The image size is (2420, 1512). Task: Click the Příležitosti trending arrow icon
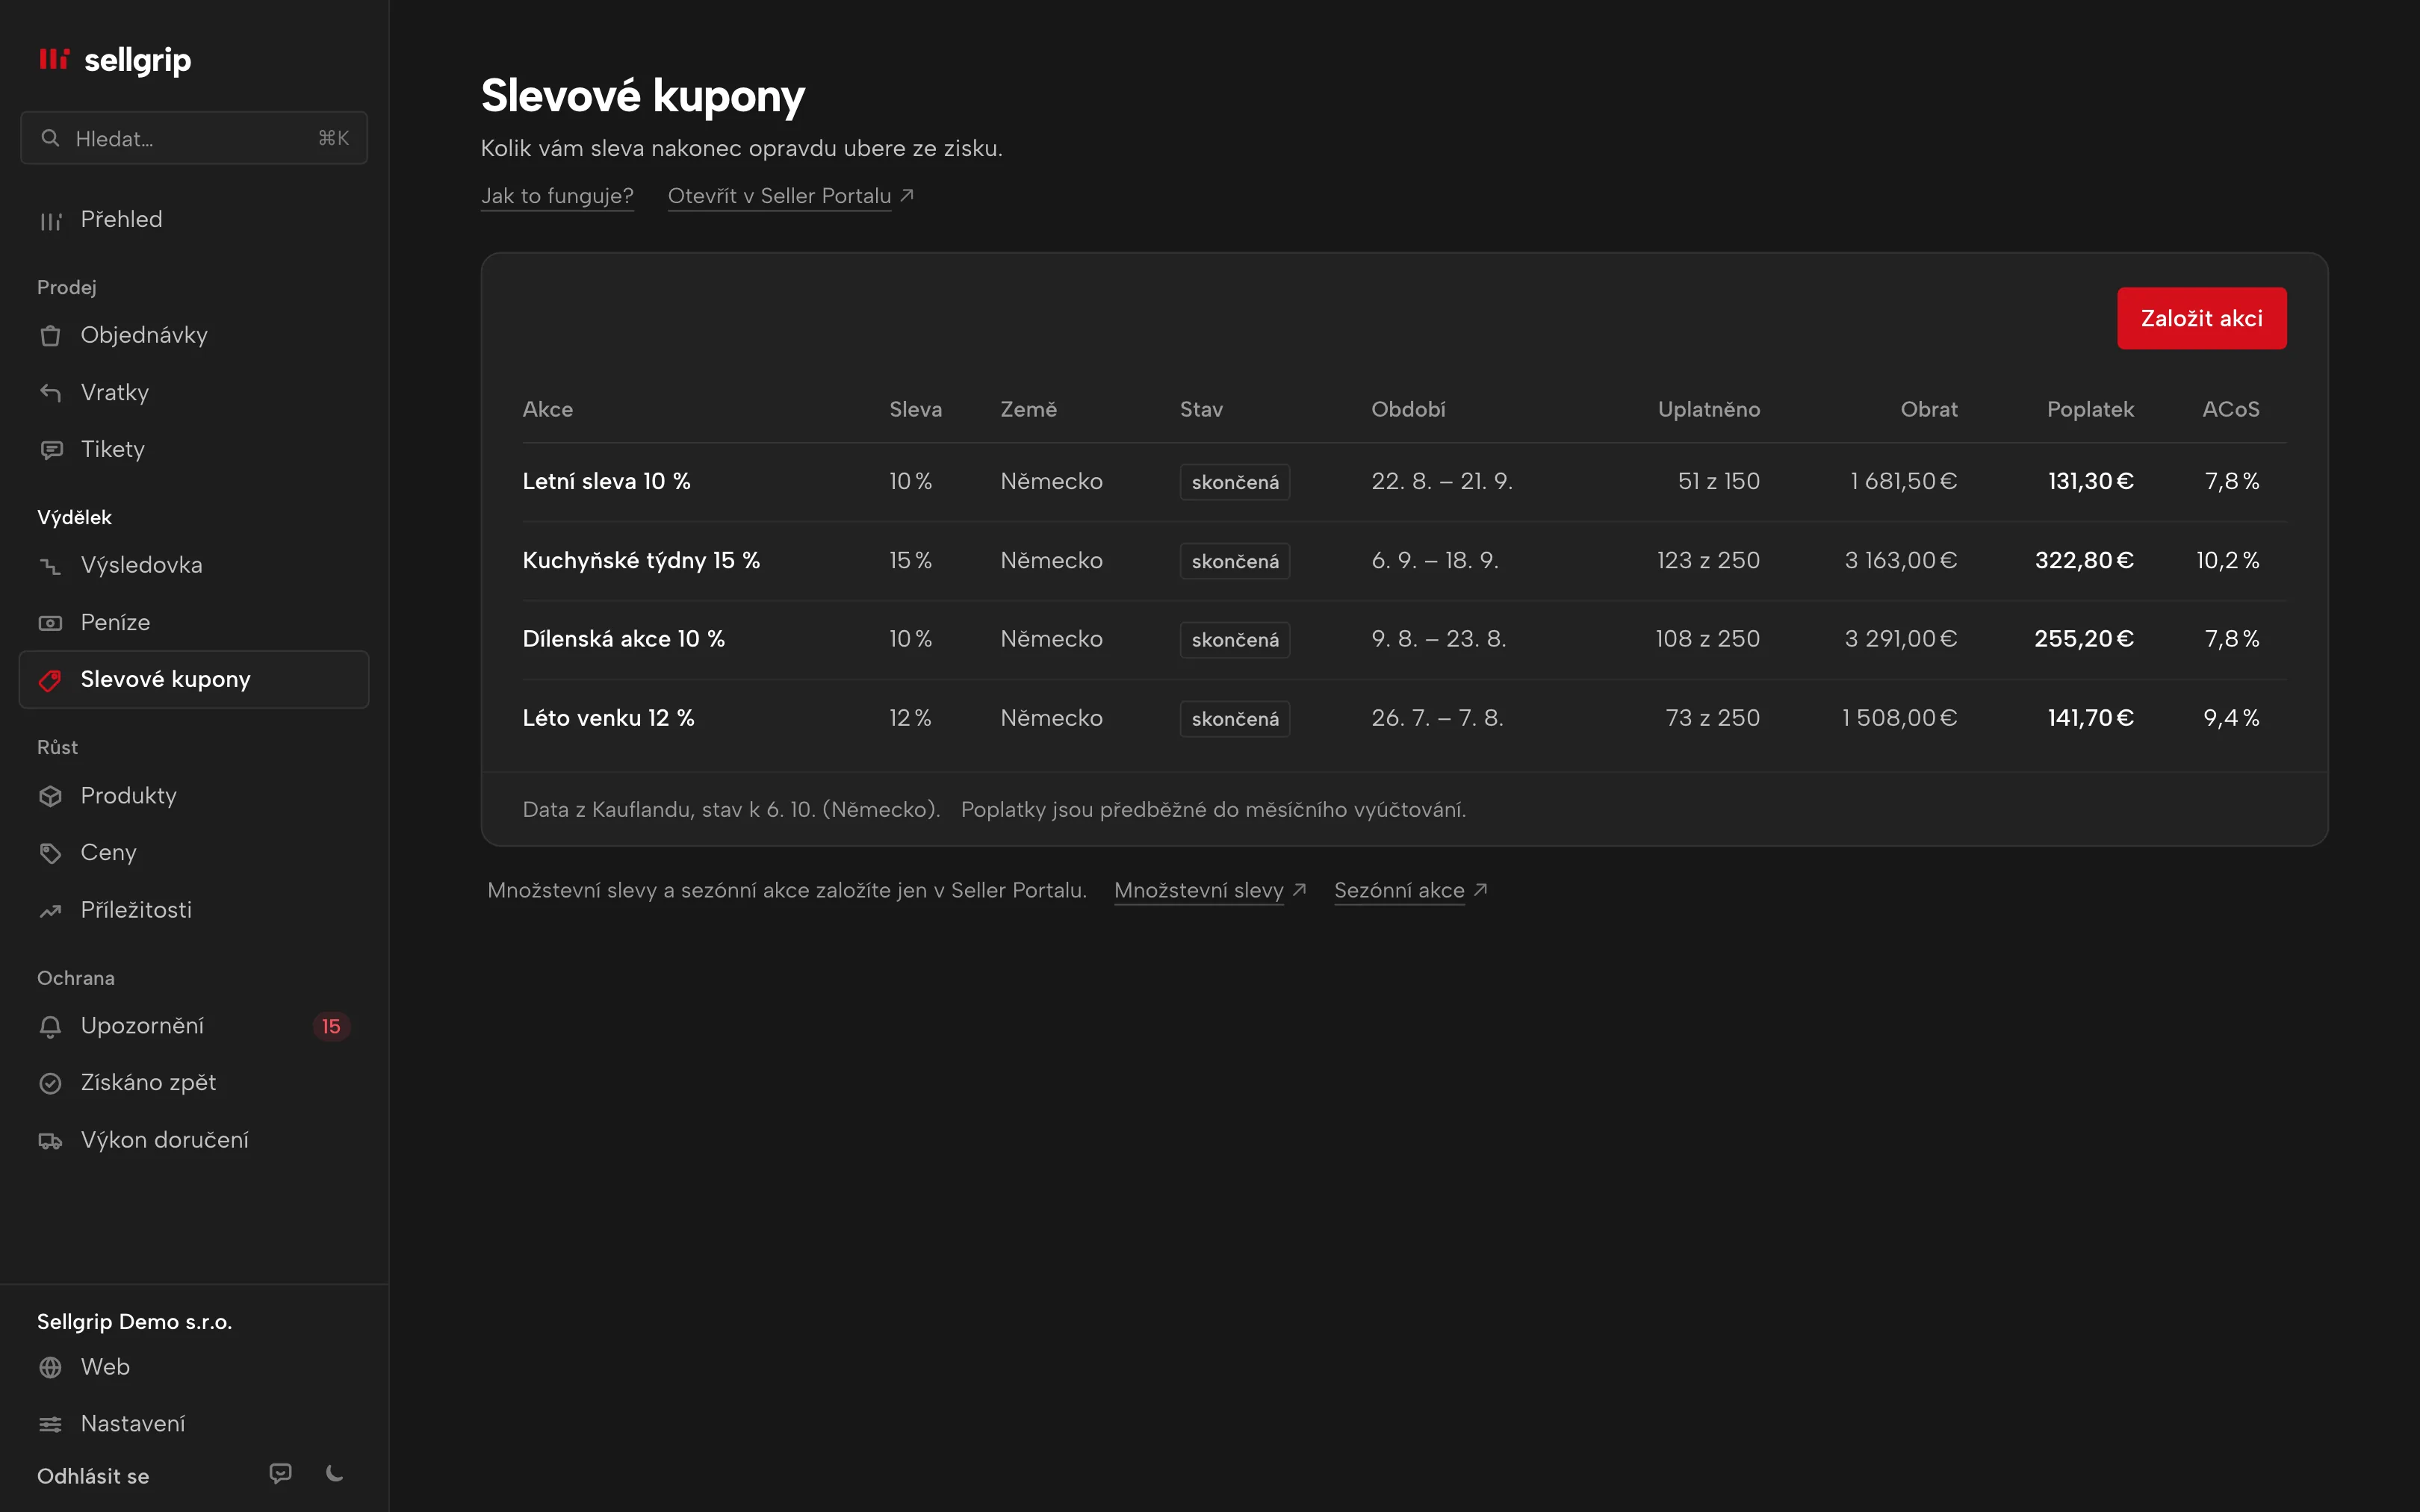pos(50,911)
